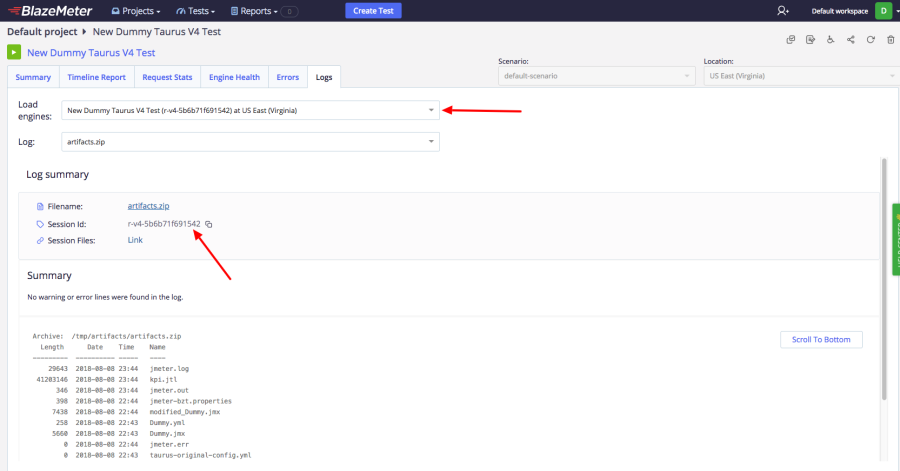Switch to the Engine Health tab
The image size is (900, 471).
tap(234, 77)
